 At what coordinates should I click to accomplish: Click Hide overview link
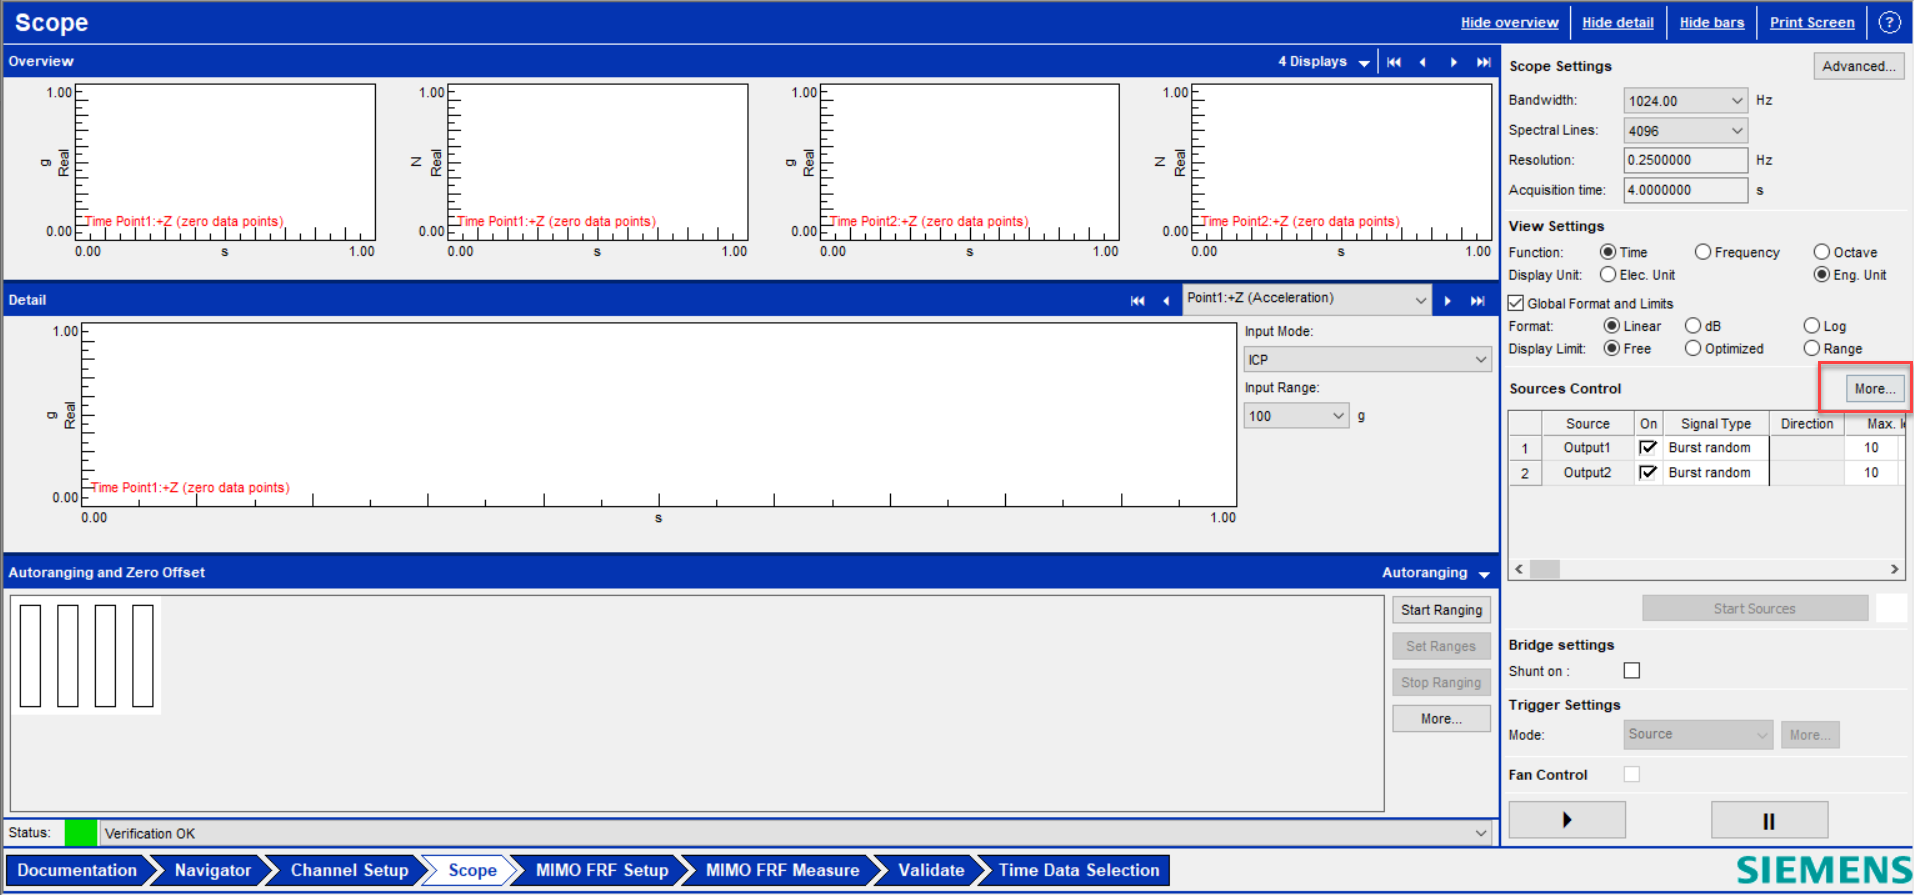tap(1509, 22)
